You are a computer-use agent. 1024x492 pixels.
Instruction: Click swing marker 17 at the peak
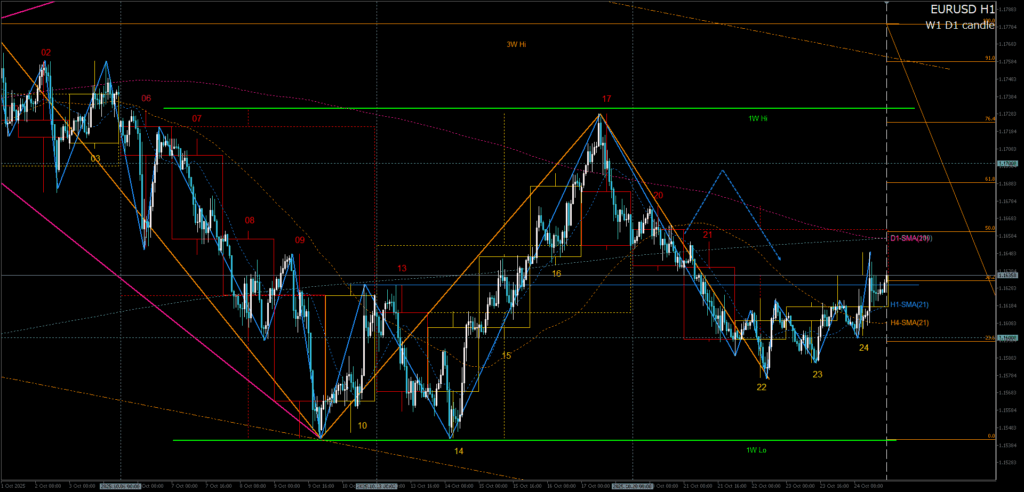606,99
